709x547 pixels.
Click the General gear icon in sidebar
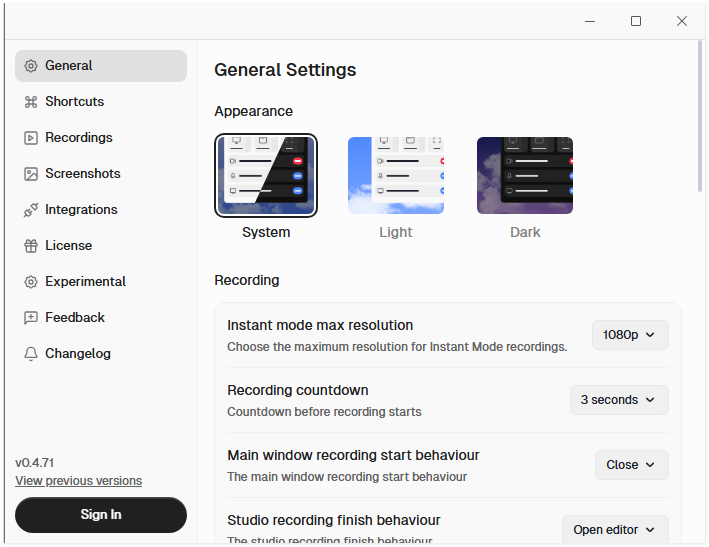click(31, 66)
